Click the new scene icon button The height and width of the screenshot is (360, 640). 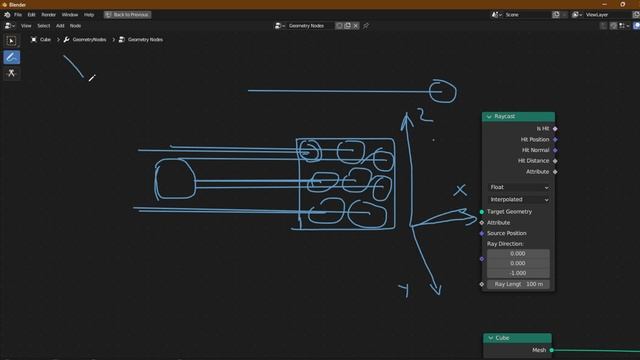[x=556, y=15]
